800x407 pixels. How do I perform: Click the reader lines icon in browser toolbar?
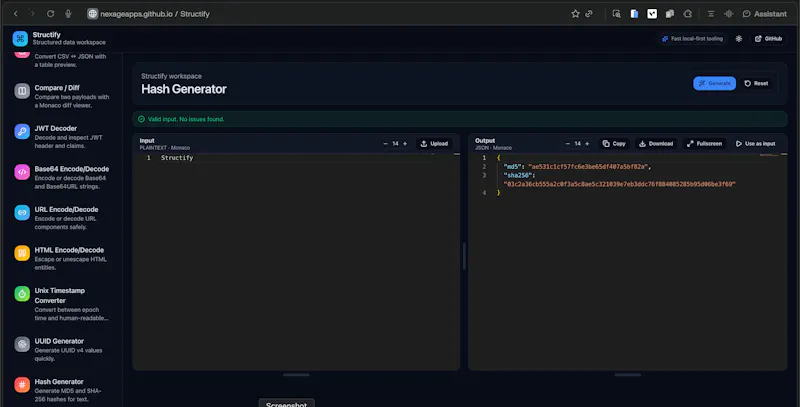coord(711,14)
